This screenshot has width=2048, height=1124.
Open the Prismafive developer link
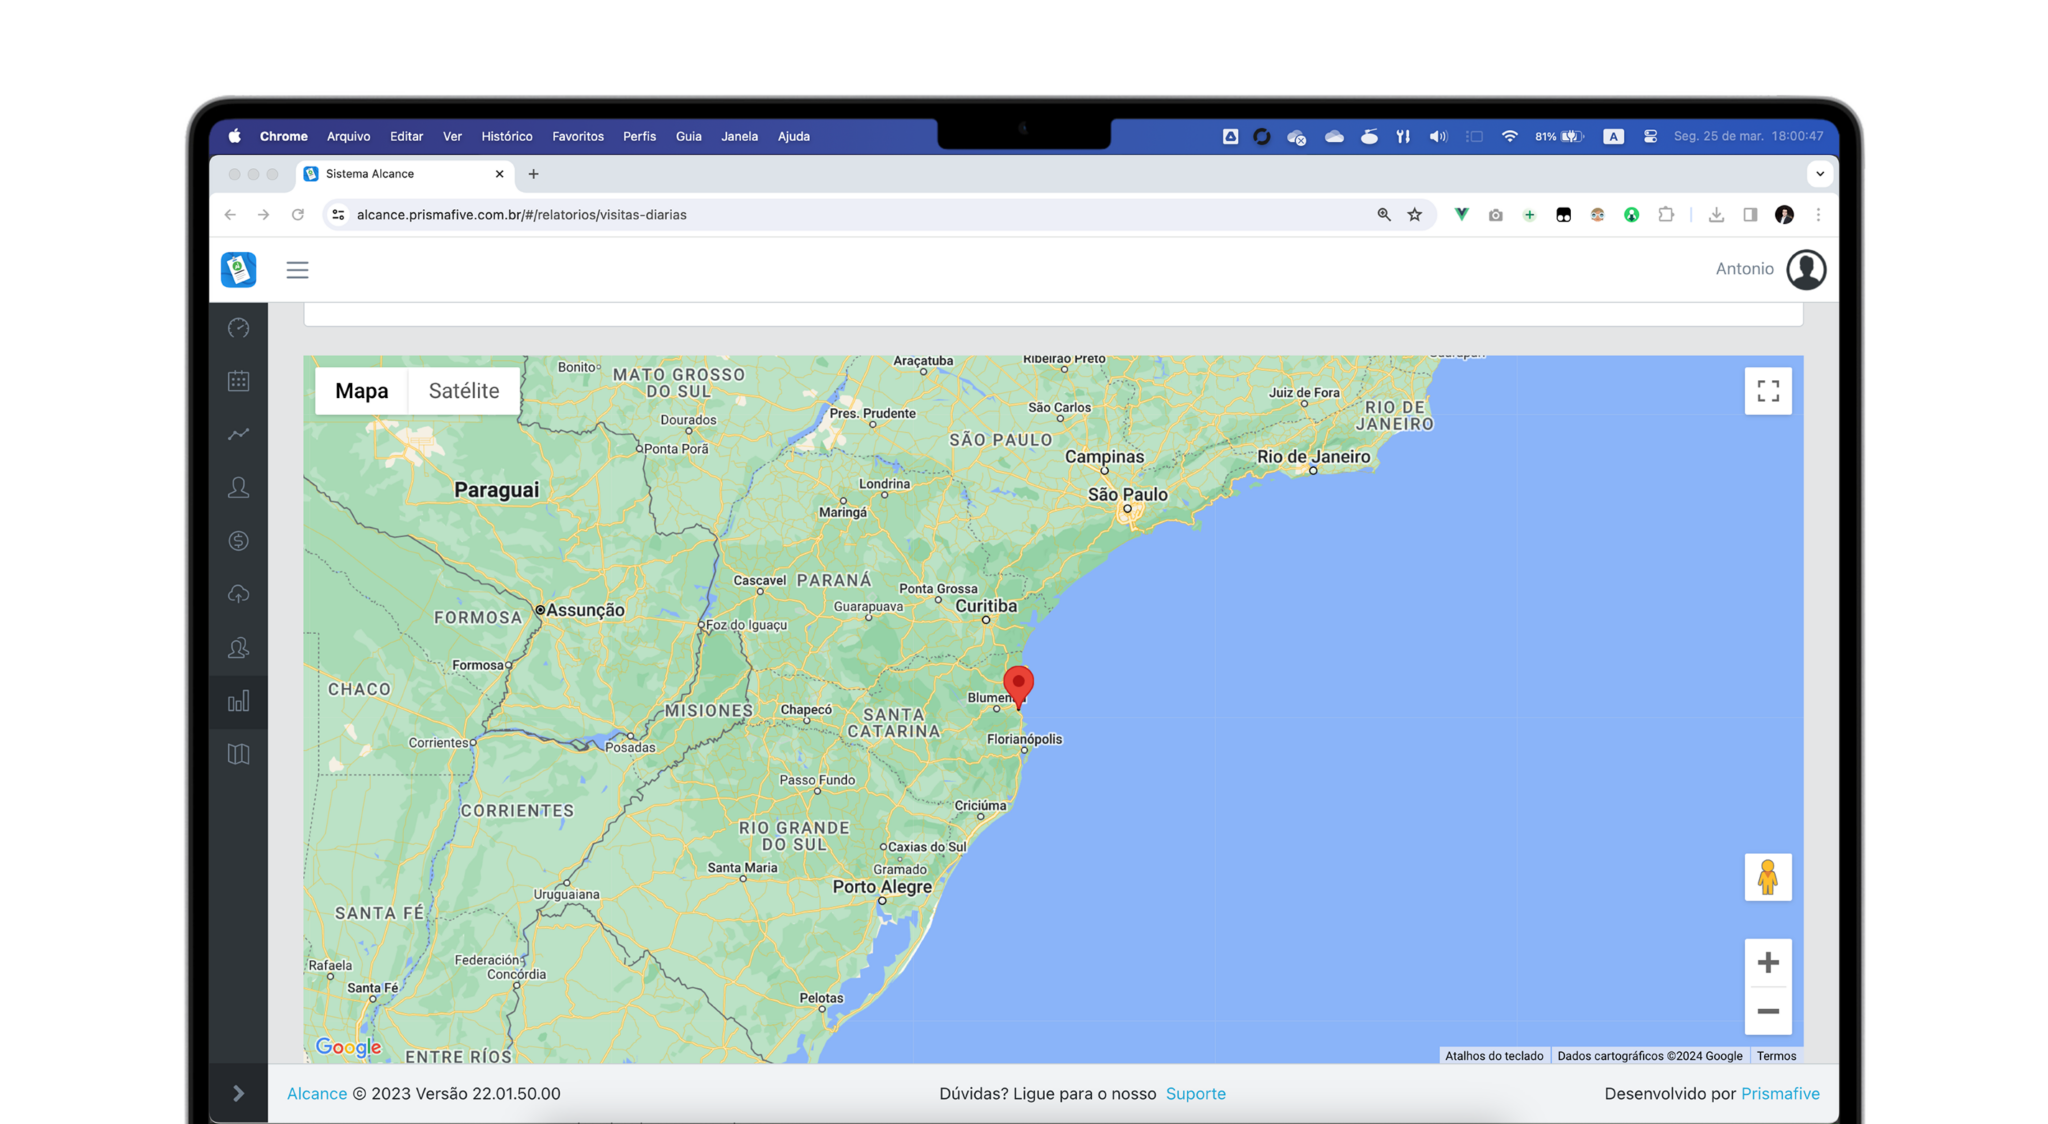pos(1779,1093)
